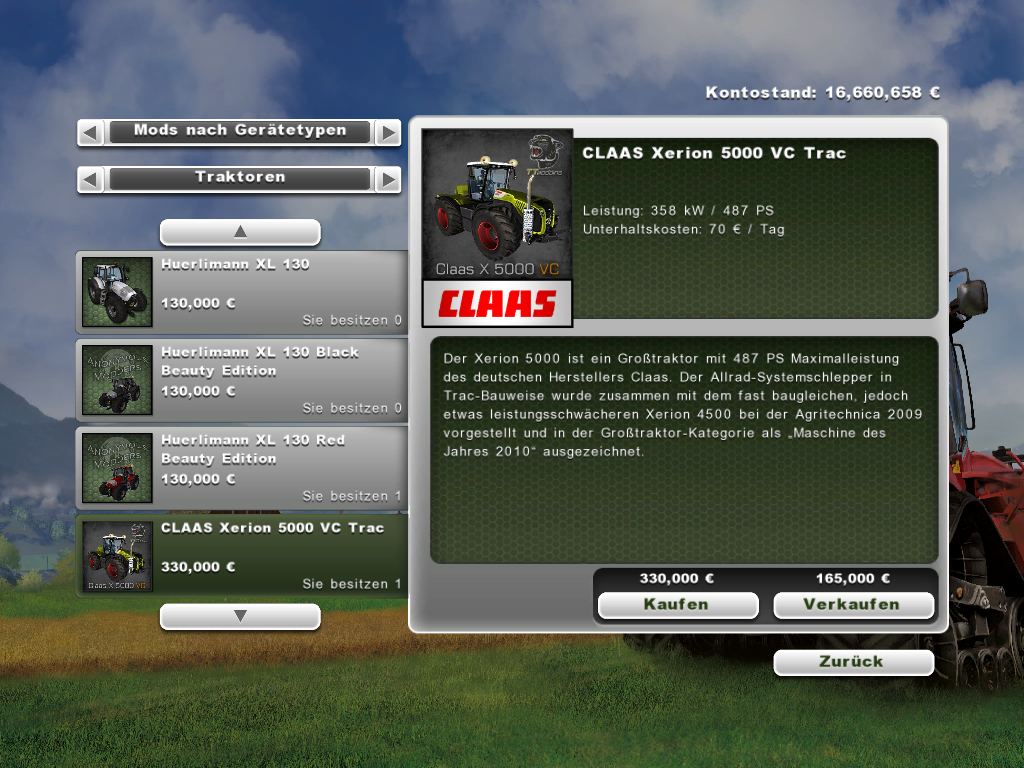Select Huerlimann XL 130 thumbnail
The image size is (1024, 768).
(118, 292)
